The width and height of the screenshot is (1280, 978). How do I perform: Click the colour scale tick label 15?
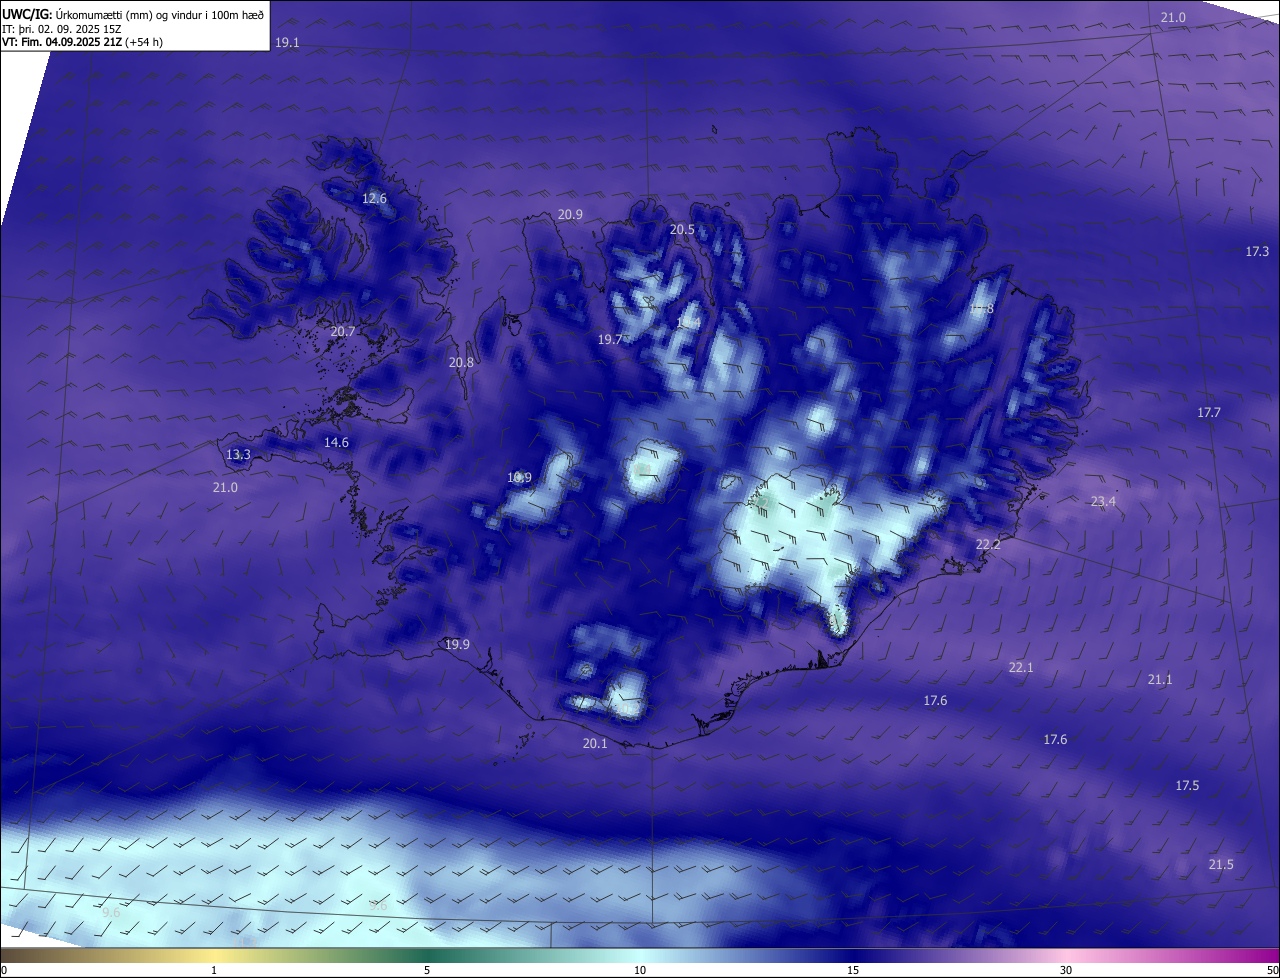(x=853, y=971)
